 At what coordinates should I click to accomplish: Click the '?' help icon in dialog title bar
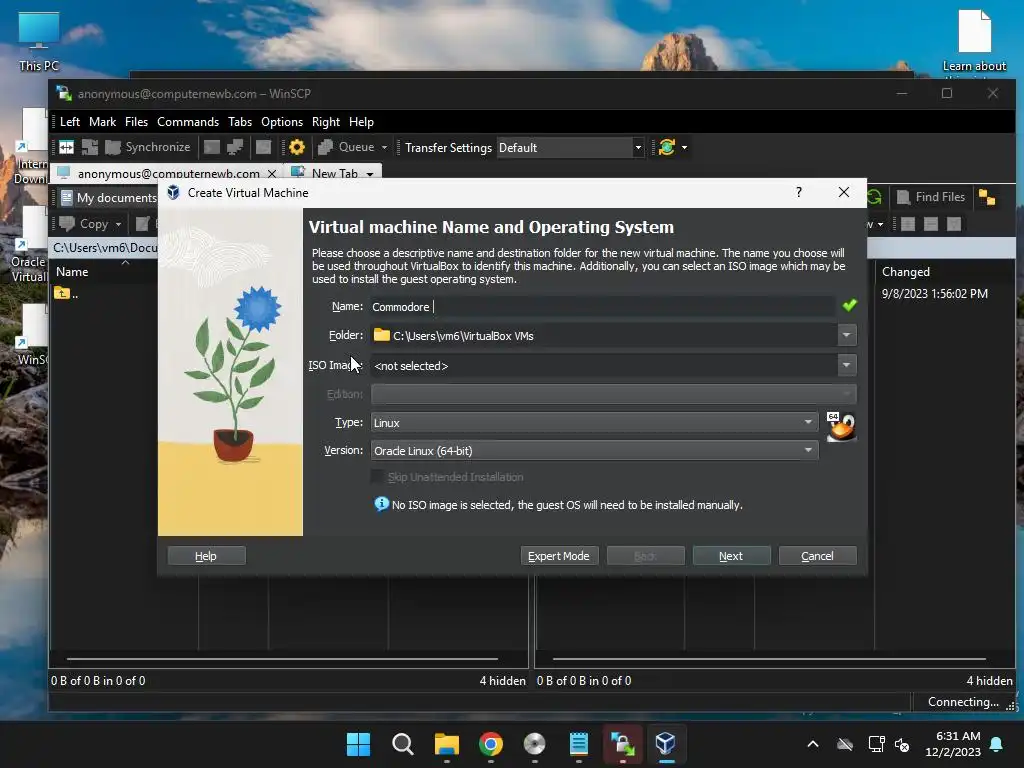[799, 192]
